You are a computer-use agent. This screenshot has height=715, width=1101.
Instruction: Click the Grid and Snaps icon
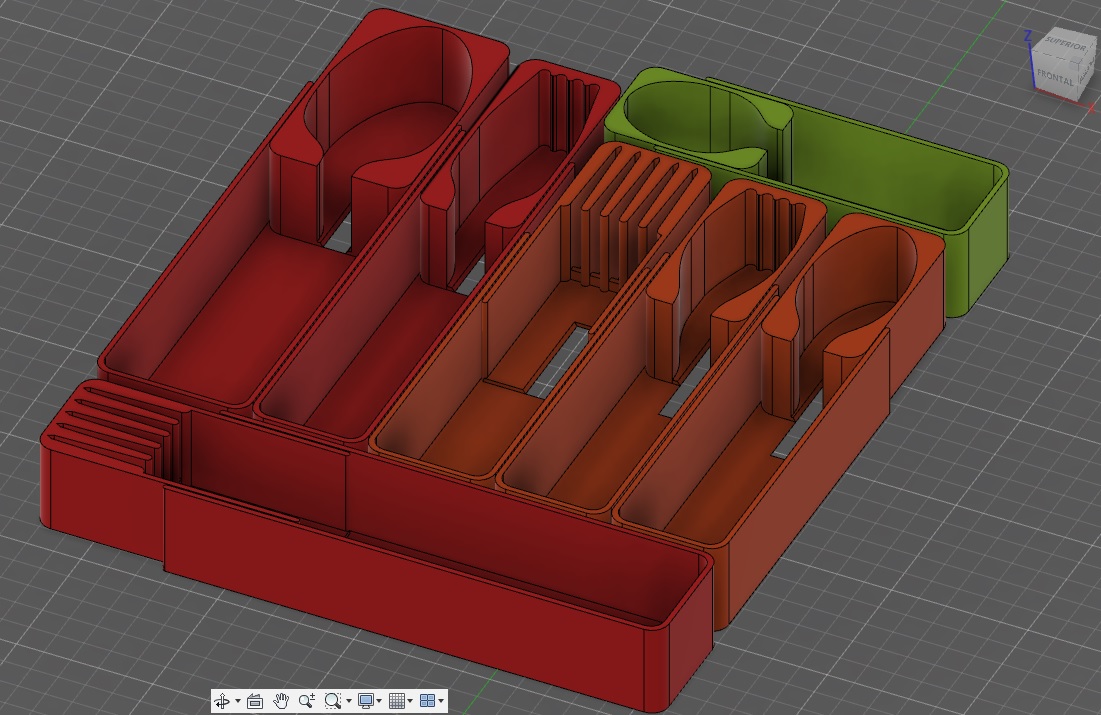tap(396, 701)
